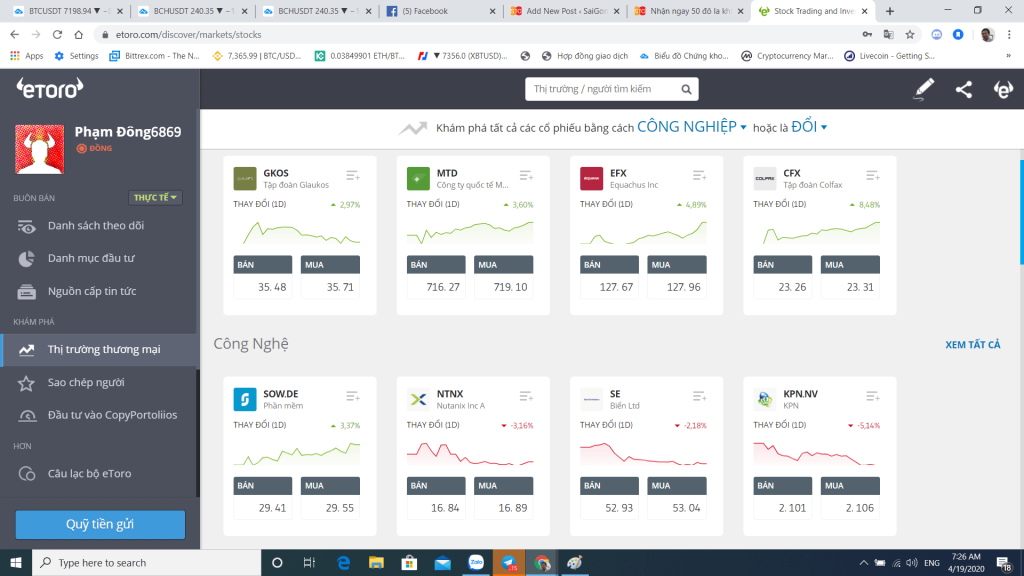Open the ĐỔI exchange dropdown
The width and height of the screenshot is (1024, 576).
pos(809,127)
